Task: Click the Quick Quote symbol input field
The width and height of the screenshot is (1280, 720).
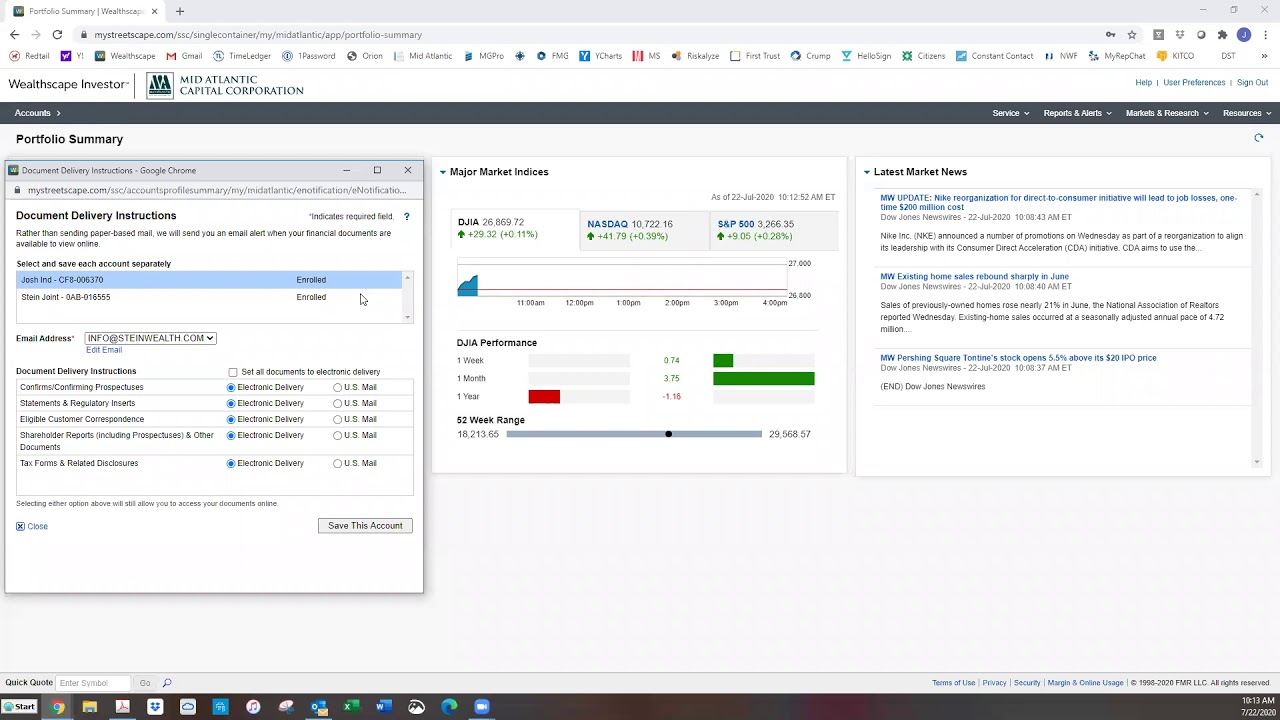Action: 93,683
